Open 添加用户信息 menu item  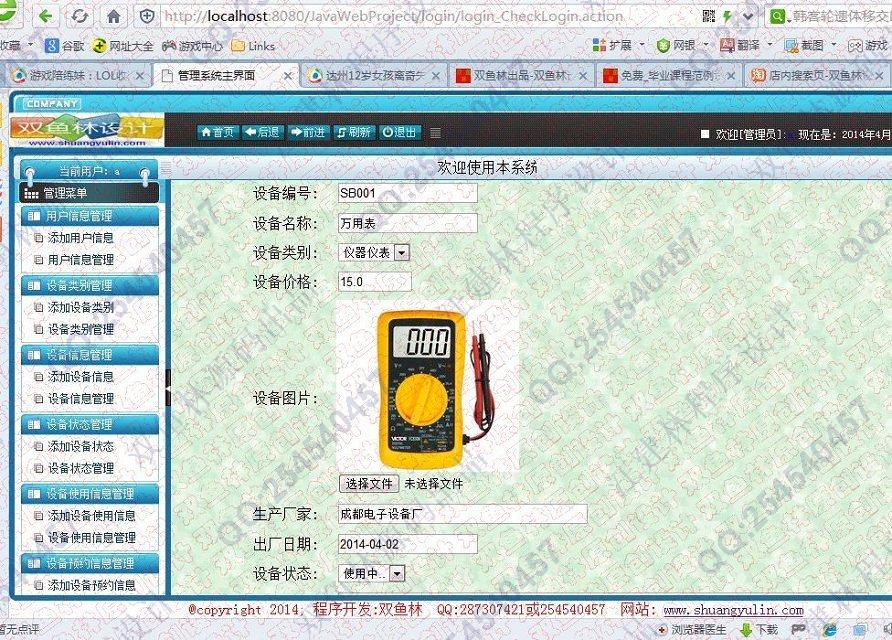point(80,238)
